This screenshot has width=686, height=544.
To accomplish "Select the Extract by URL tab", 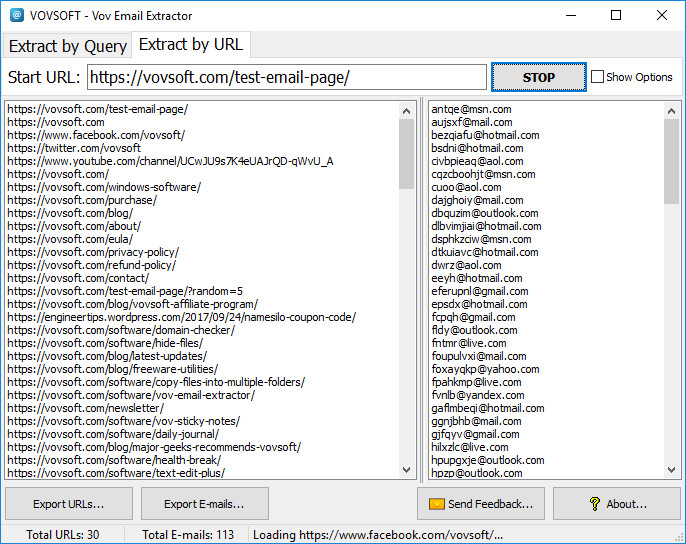I will 191,44.
